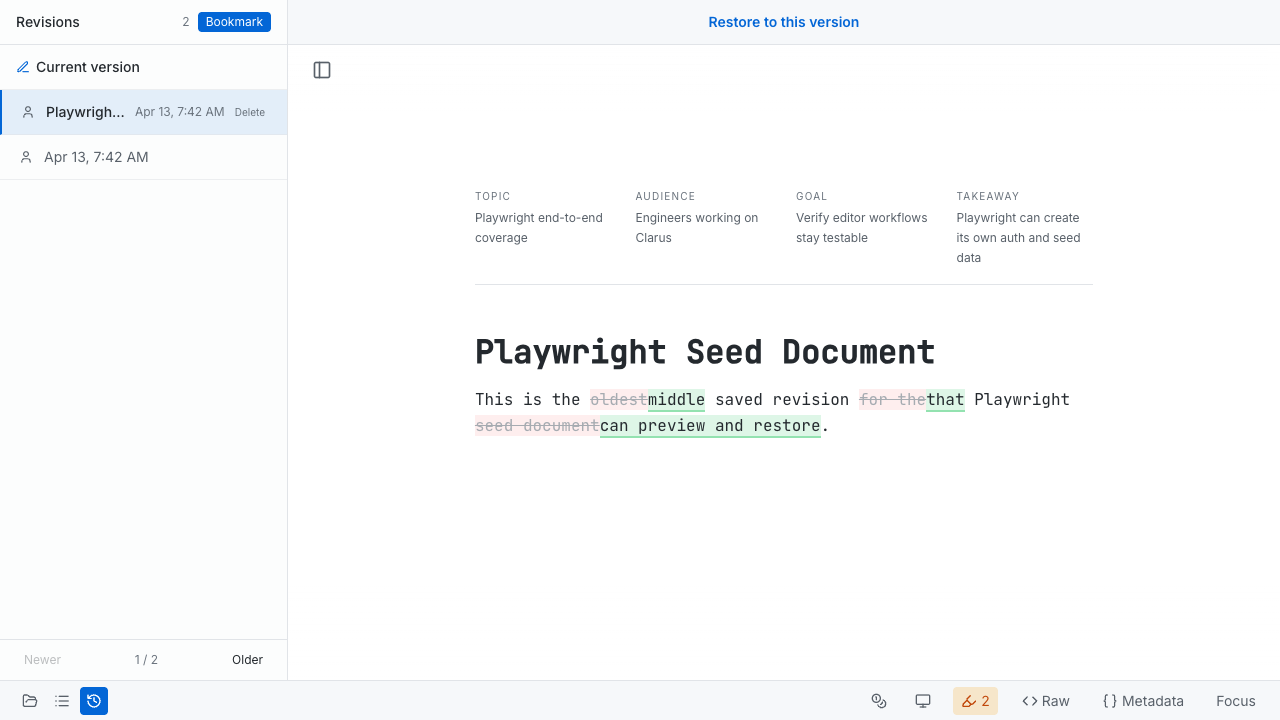Viewport: 1280px width, 720px height.
Task: Click the revision count '2' in header
Action: [185, 22]
